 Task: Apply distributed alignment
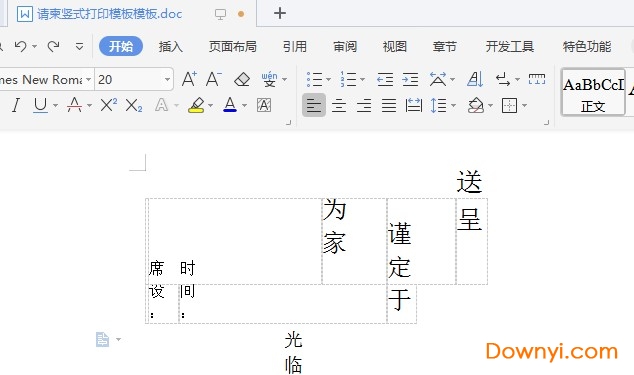(414, 105)
